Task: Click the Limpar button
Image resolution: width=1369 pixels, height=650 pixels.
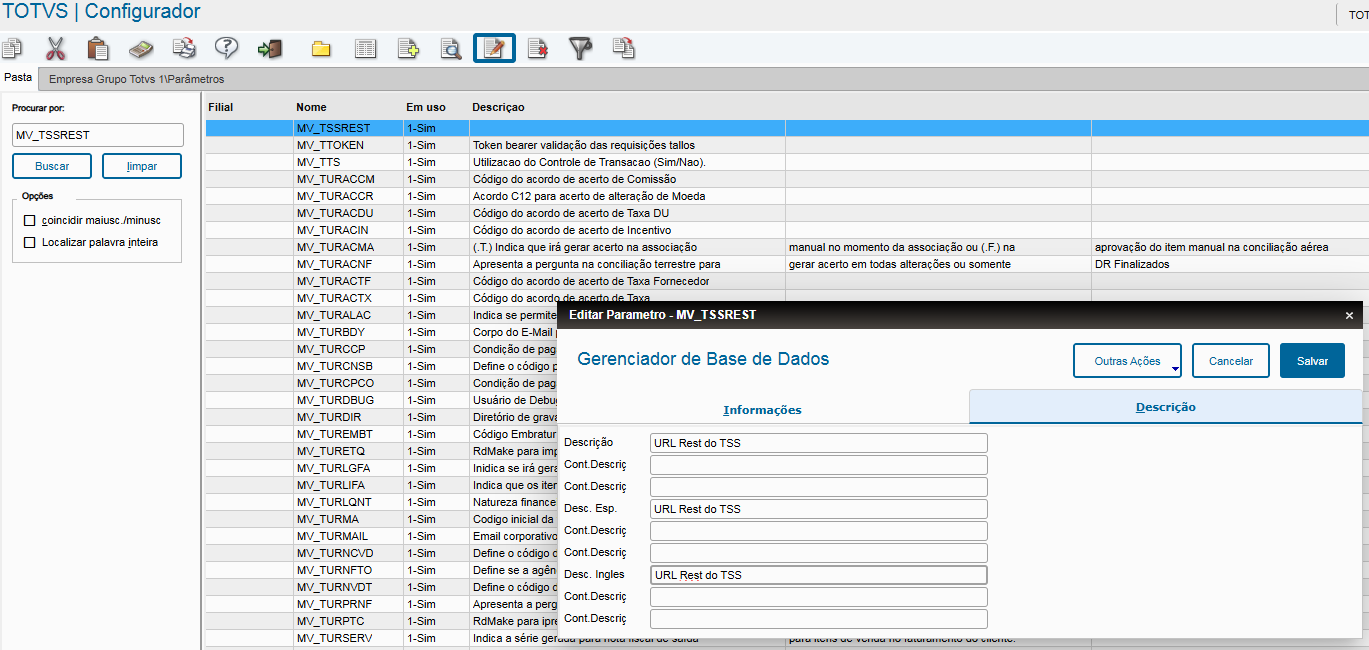Action: [142, 166]
